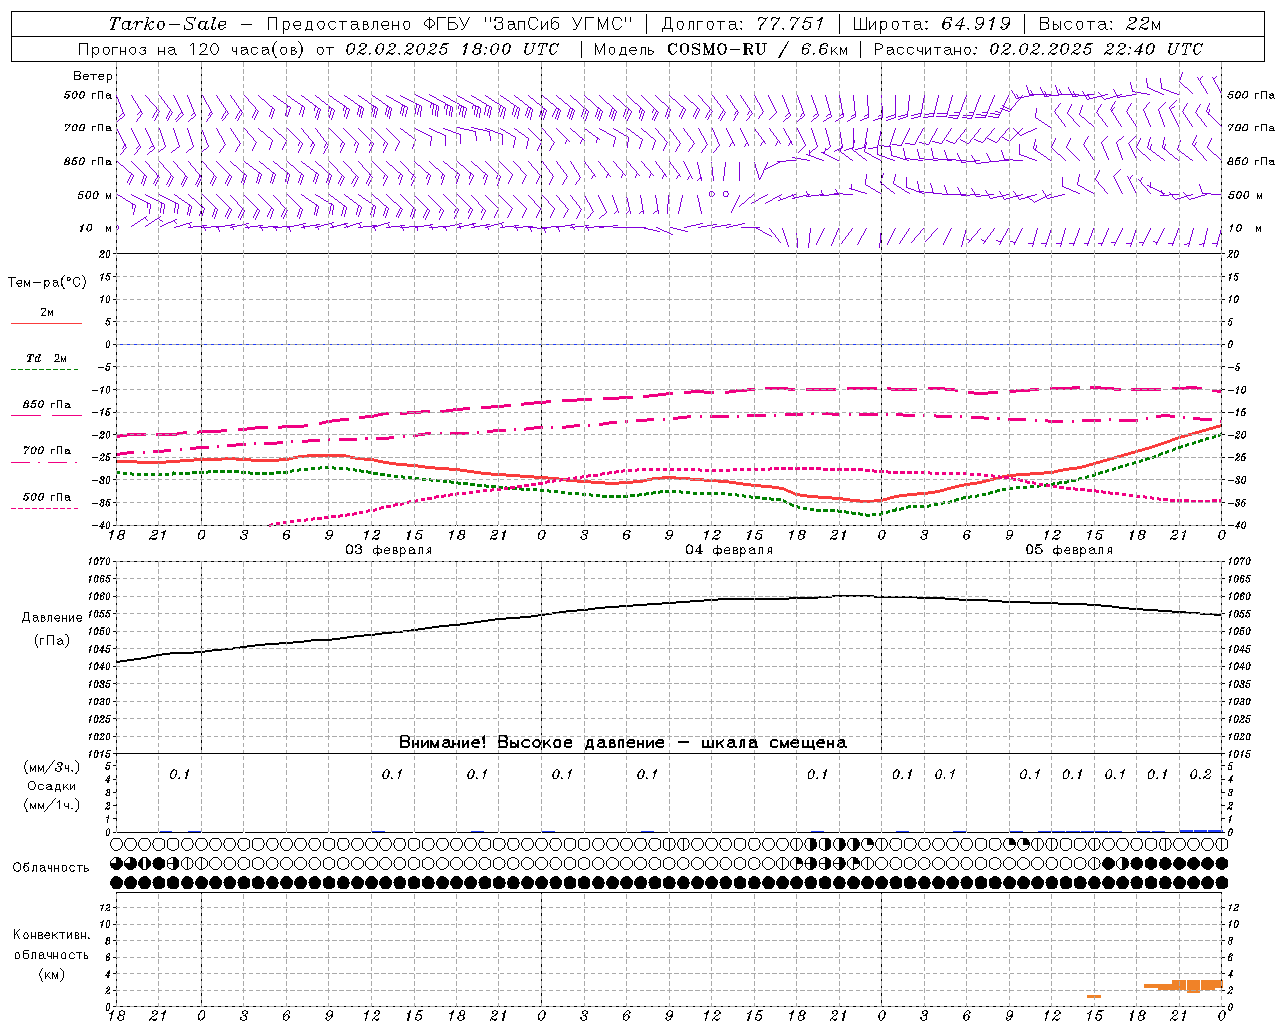Click the 'Прогноз на 120 часа(ов)' forecast text
The width and height of the screenshot is (1280, 1024).
point(192,49)
